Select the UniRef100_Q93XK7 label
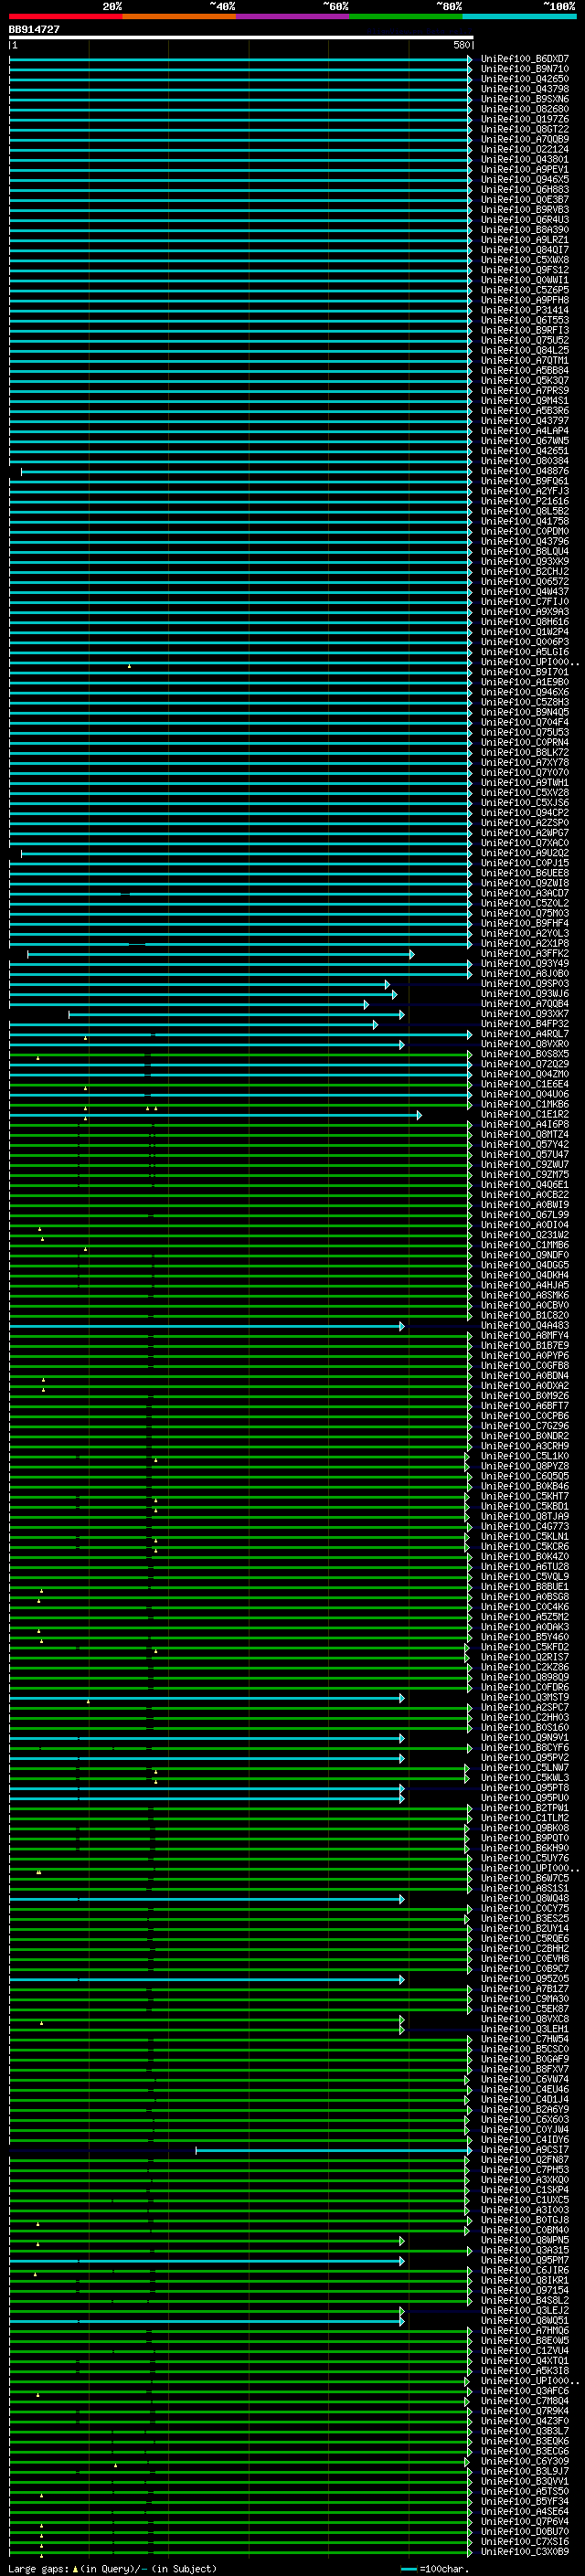585x2576 pixels. click(525, 1014)
